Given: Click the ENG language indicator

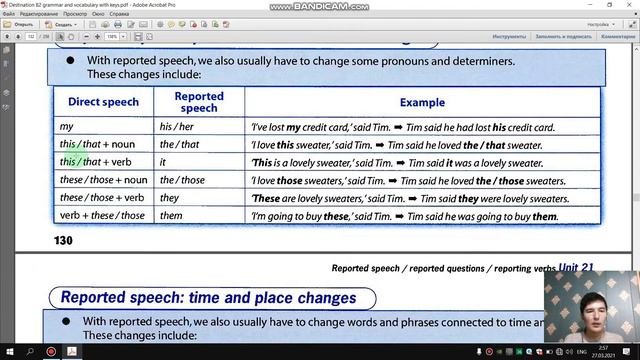Looking at the screenshot, I should click(x=582, y=351).
